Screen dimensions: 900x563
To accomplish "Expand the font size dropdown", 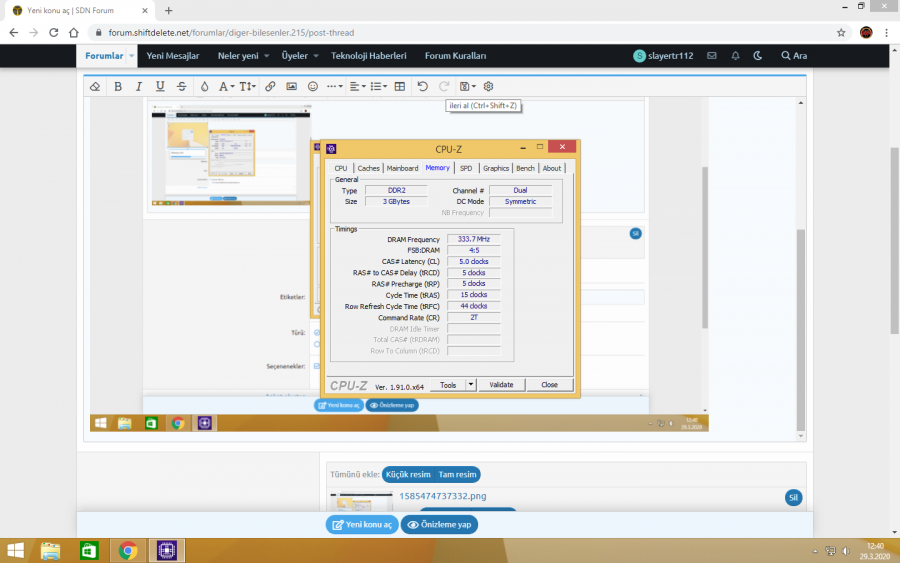I will [247, 87].
